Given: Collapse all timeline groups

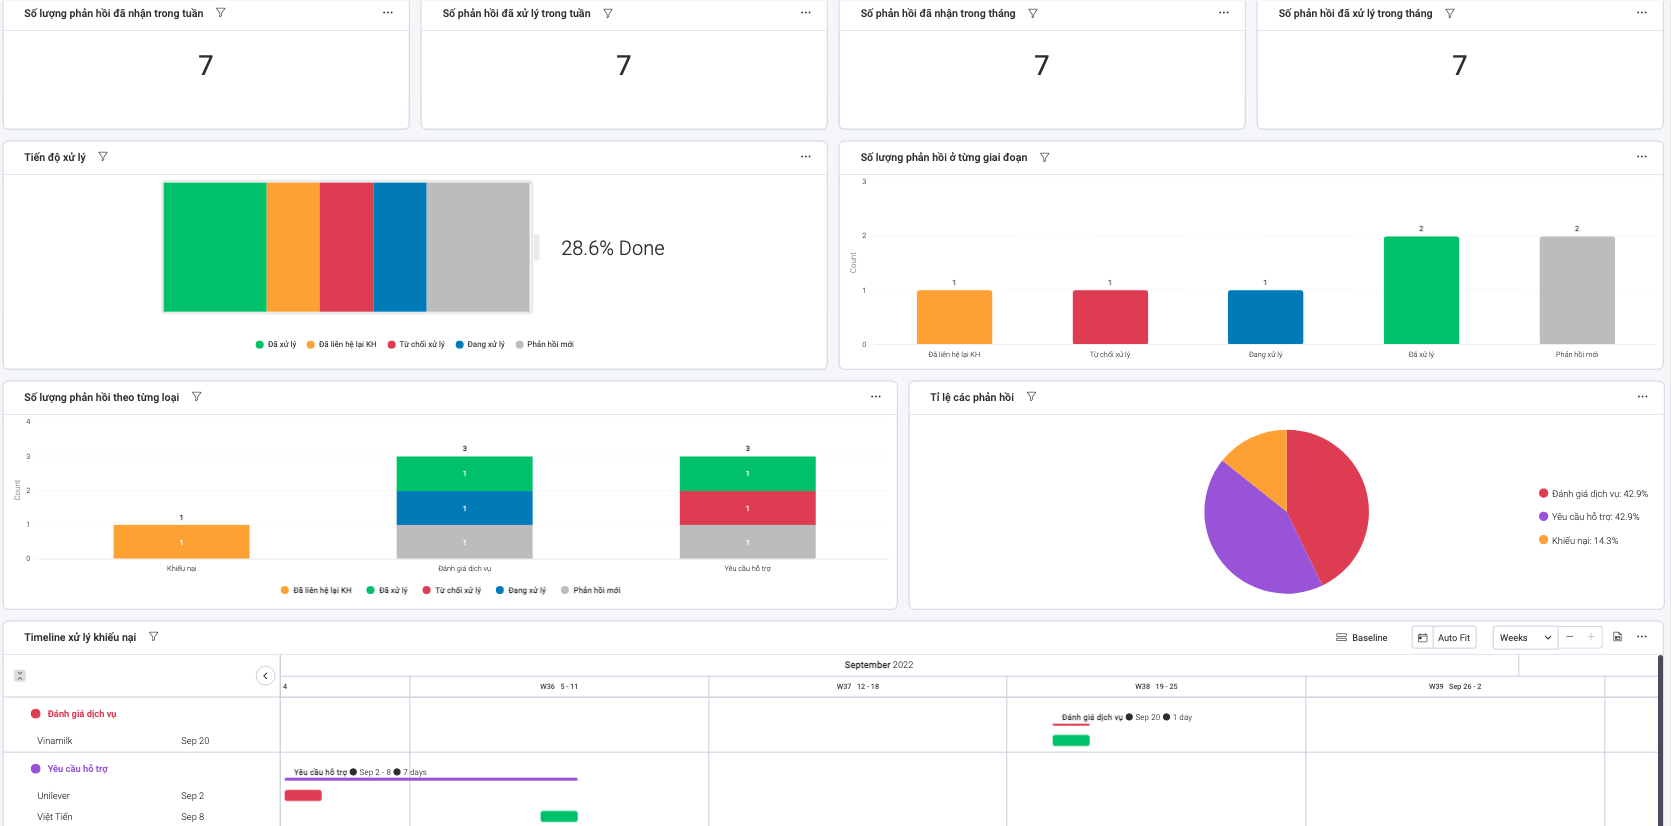Looking at the screenshot, I should coord(19,676).
